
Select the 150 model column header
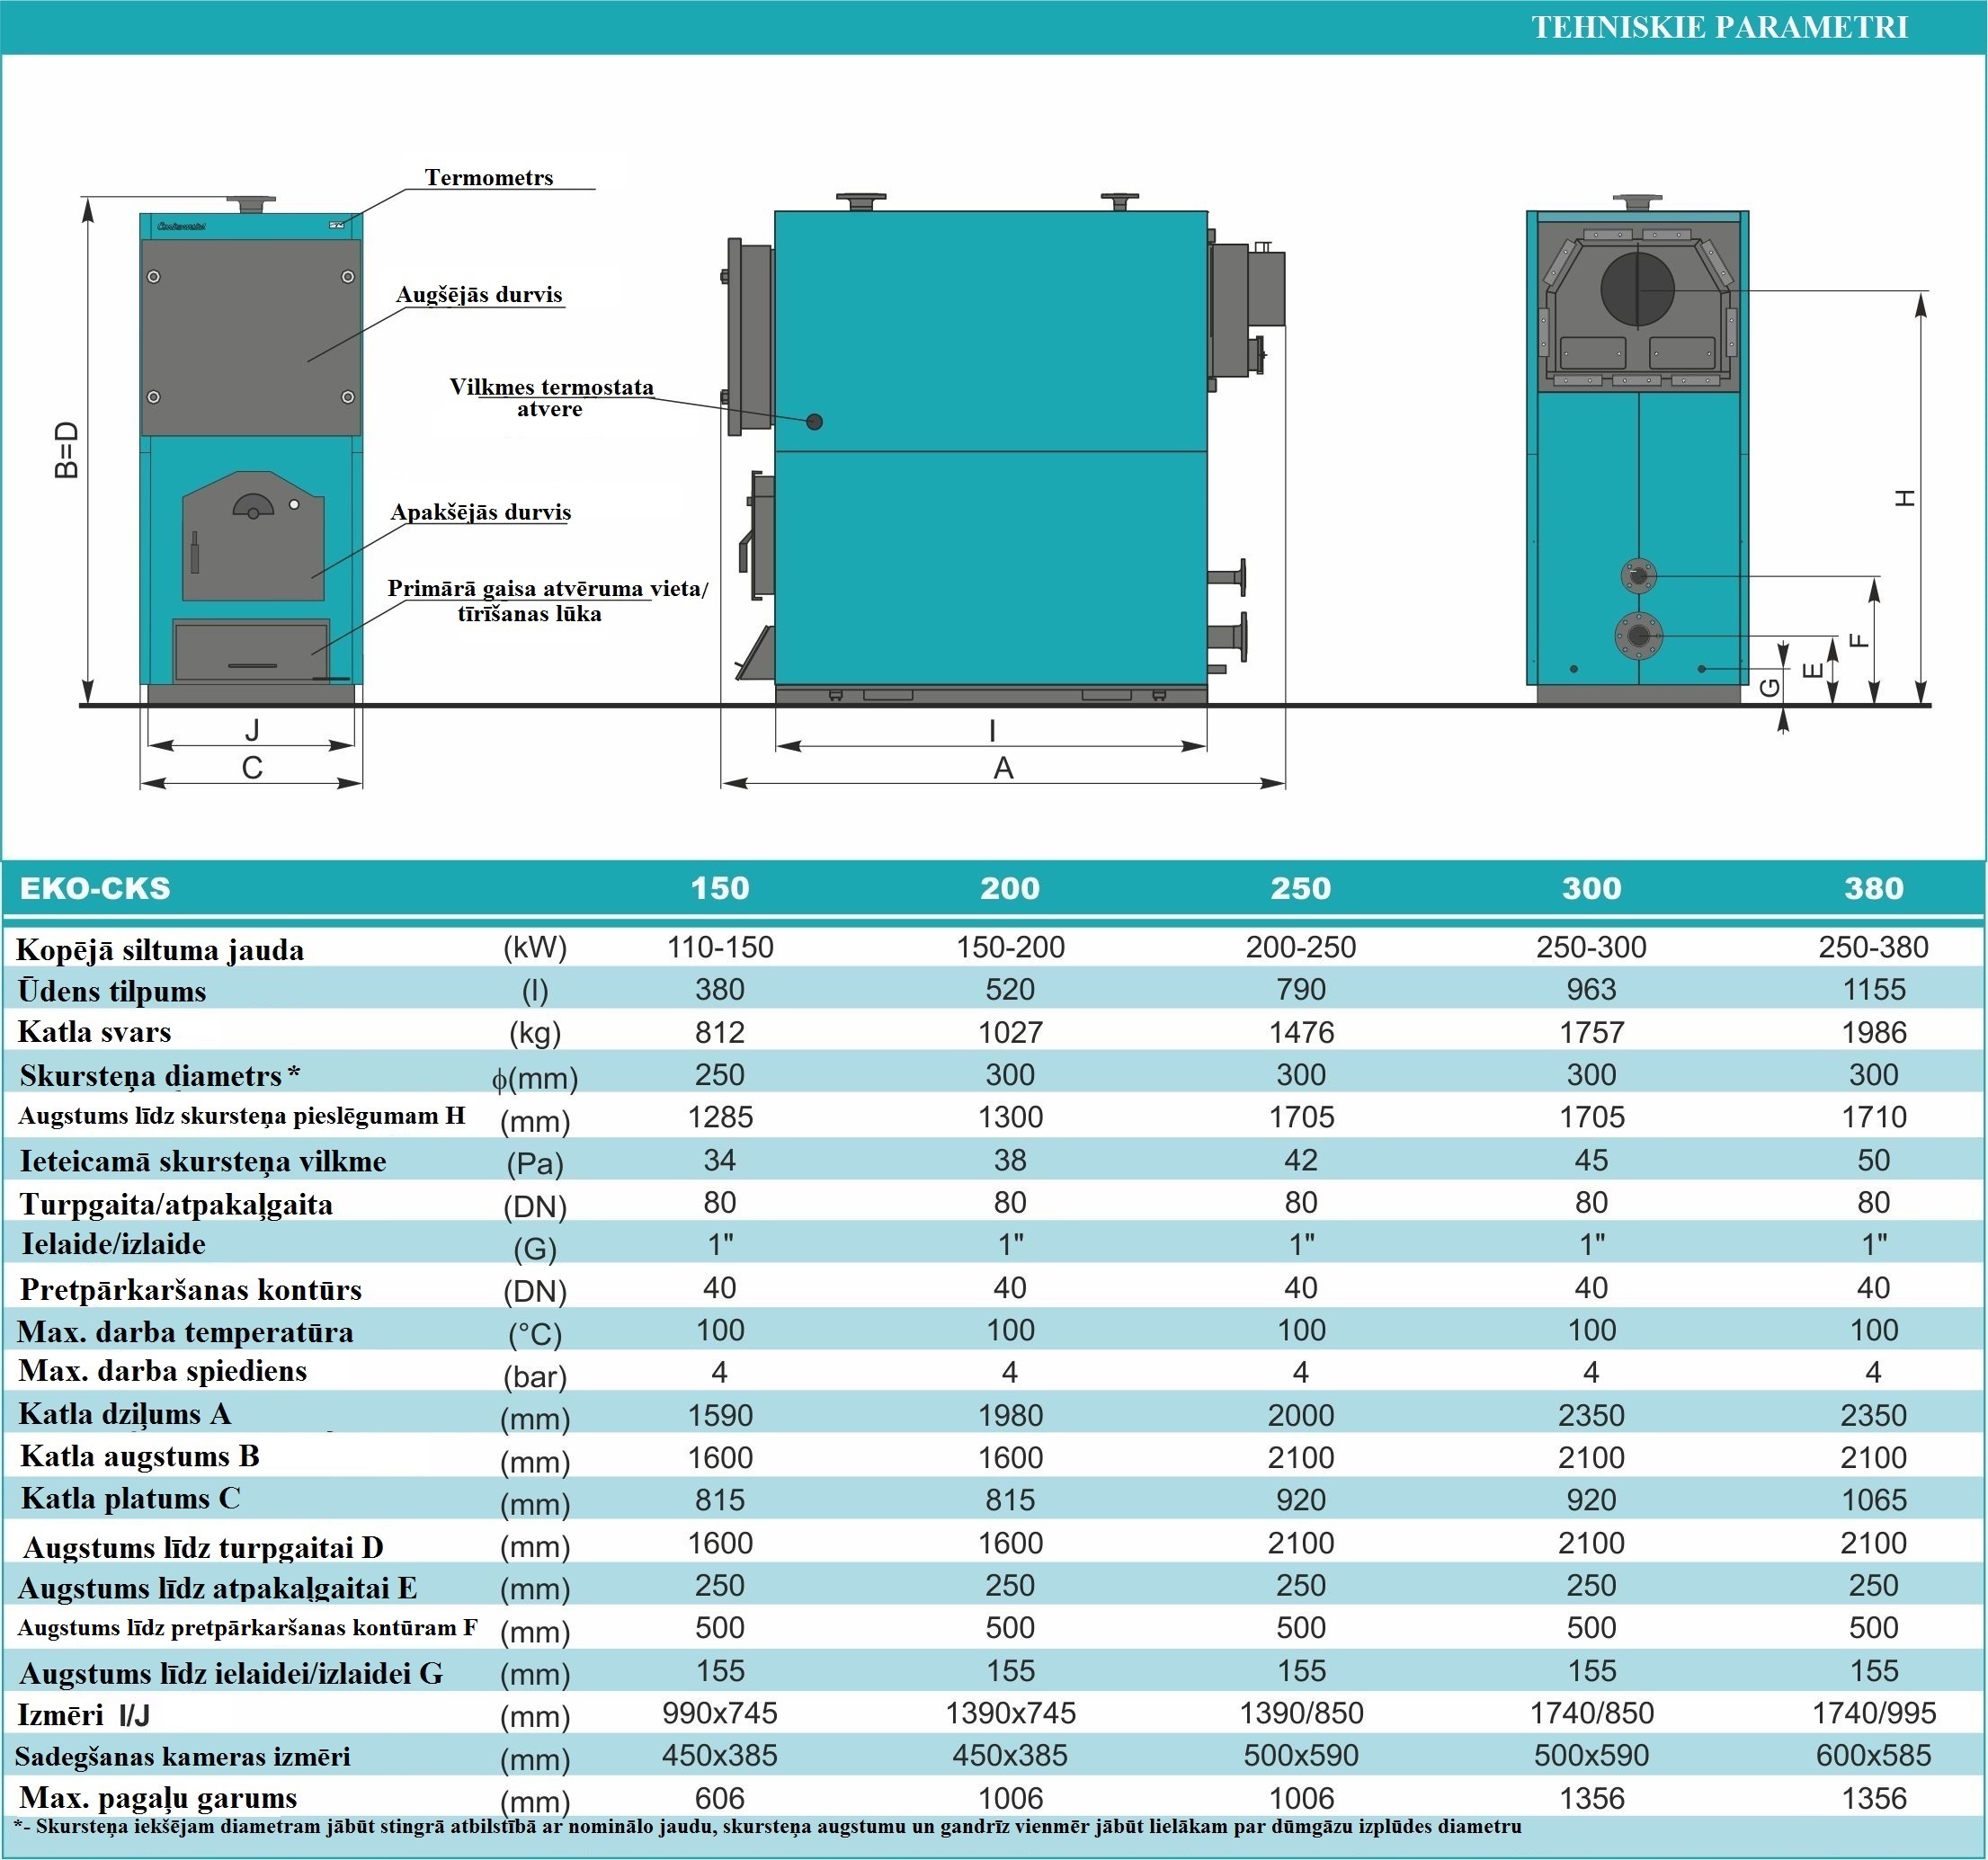coord(719,888)
